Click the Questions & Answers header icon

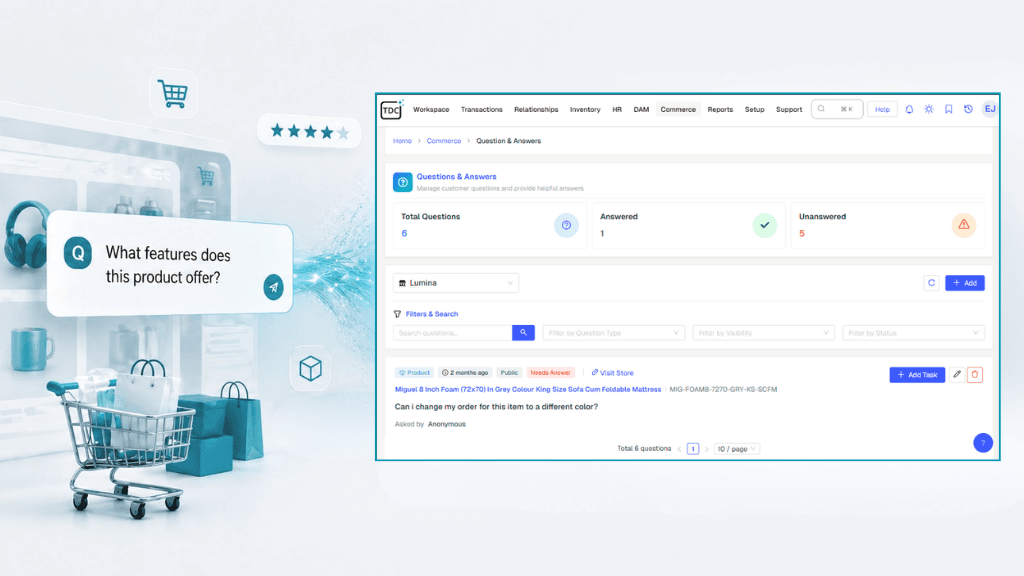point(402,182)
